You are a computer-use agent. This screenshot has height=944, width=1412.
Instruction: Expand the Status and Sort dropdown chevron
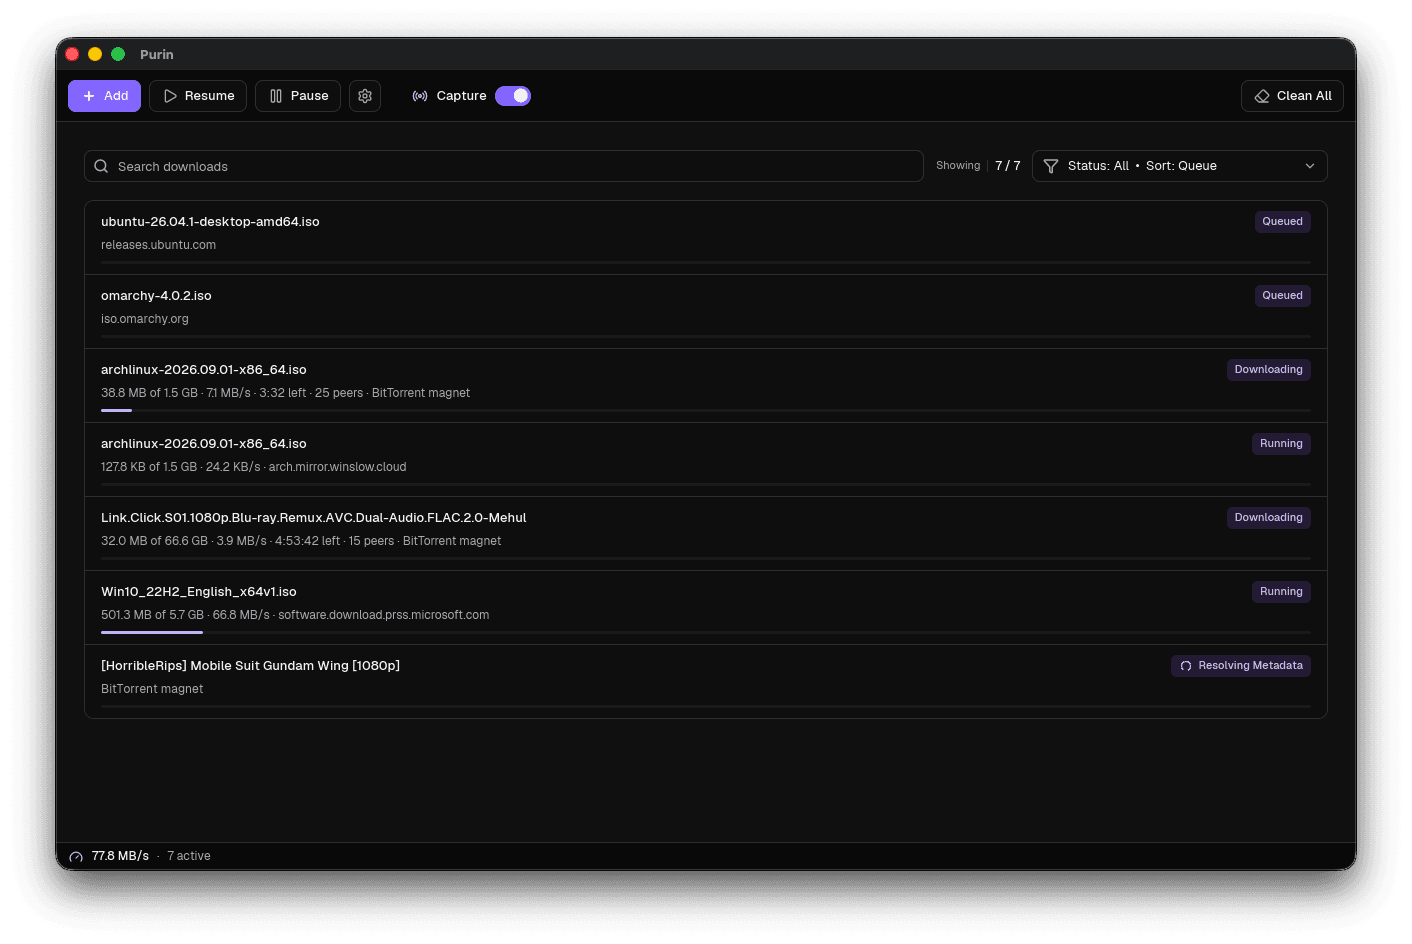(x=1310, y=166)
